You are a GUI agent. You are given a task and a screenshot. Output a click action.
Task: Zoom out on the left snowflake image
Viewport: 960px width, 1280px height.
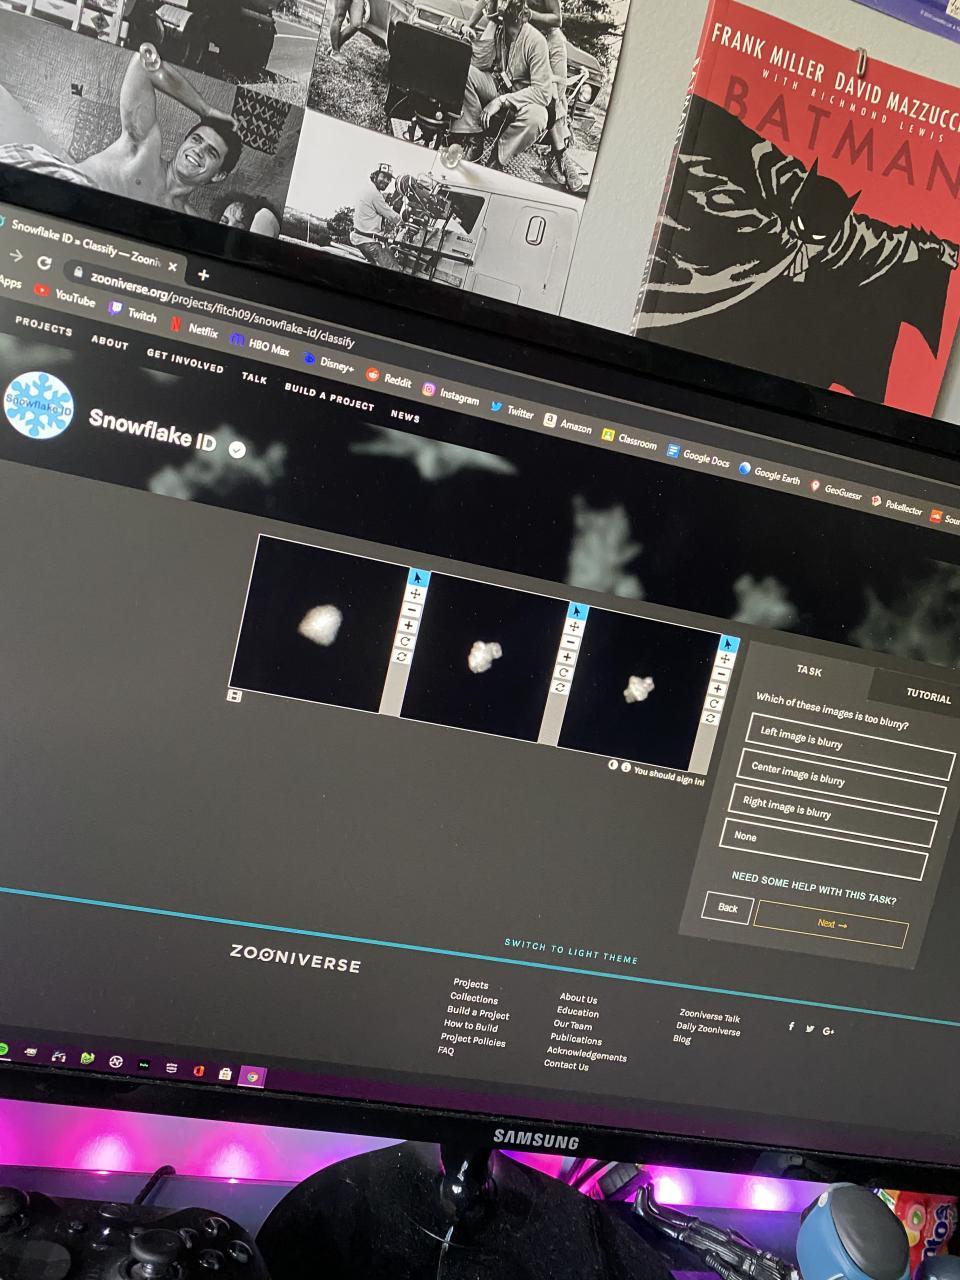click(413, 610)
